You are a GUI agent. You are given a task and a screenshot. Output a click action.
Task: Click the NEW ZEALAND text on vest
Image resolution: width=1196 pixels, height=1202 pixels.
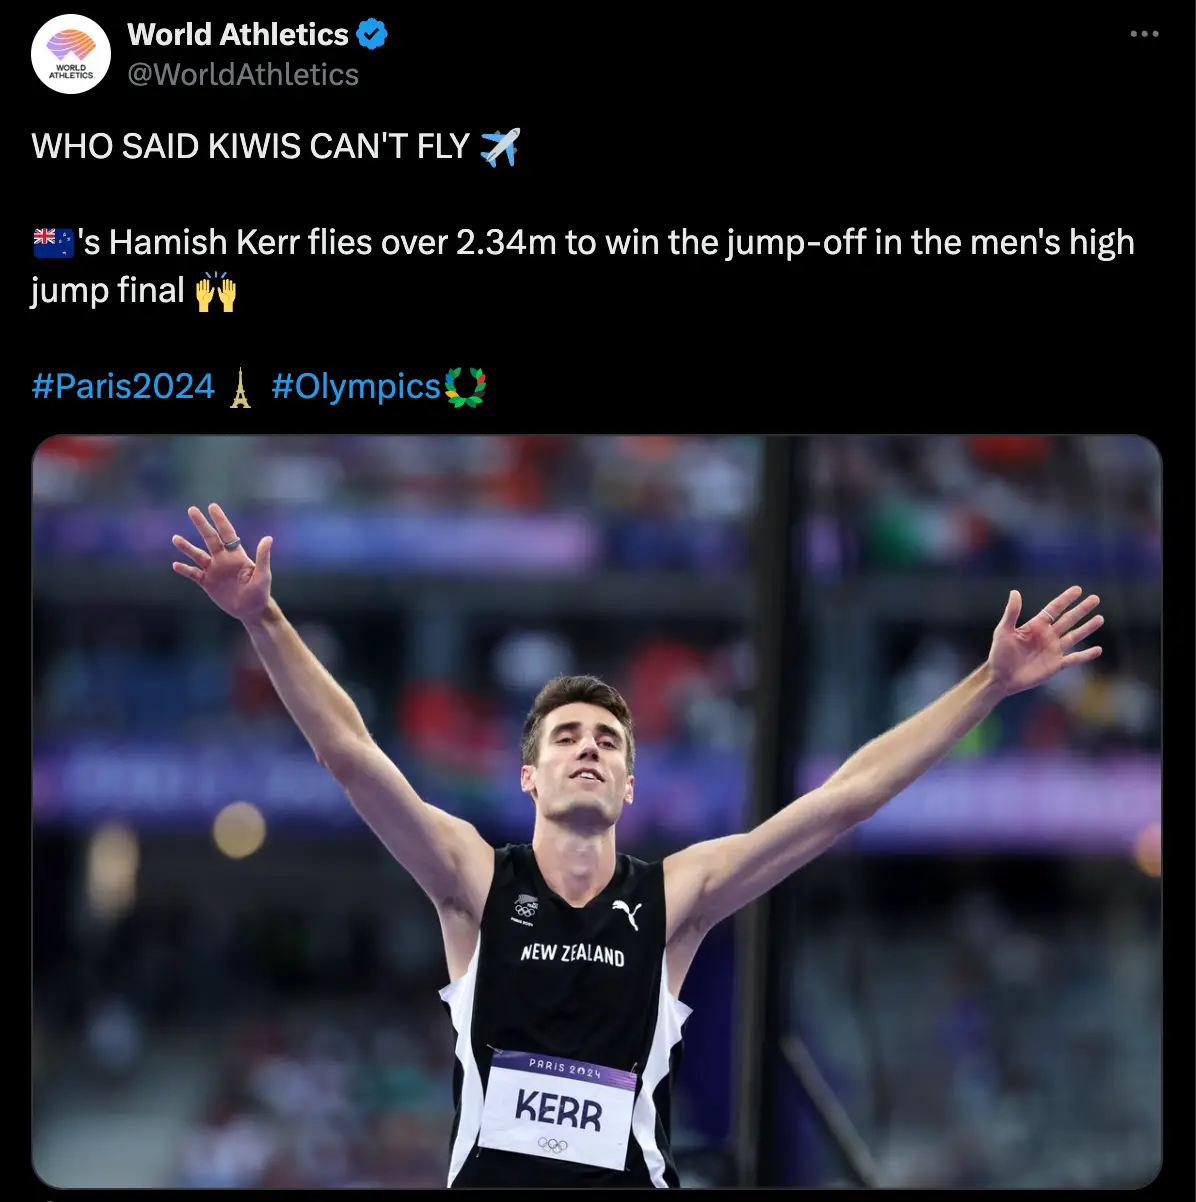click(572, 954)
